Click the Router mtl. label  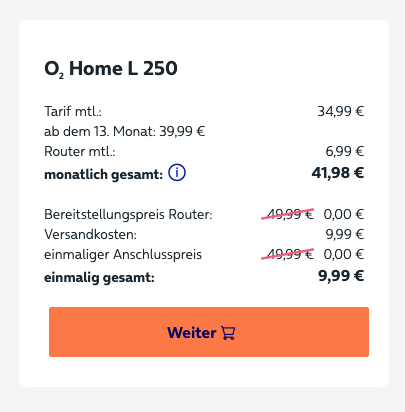coord(80,151)
